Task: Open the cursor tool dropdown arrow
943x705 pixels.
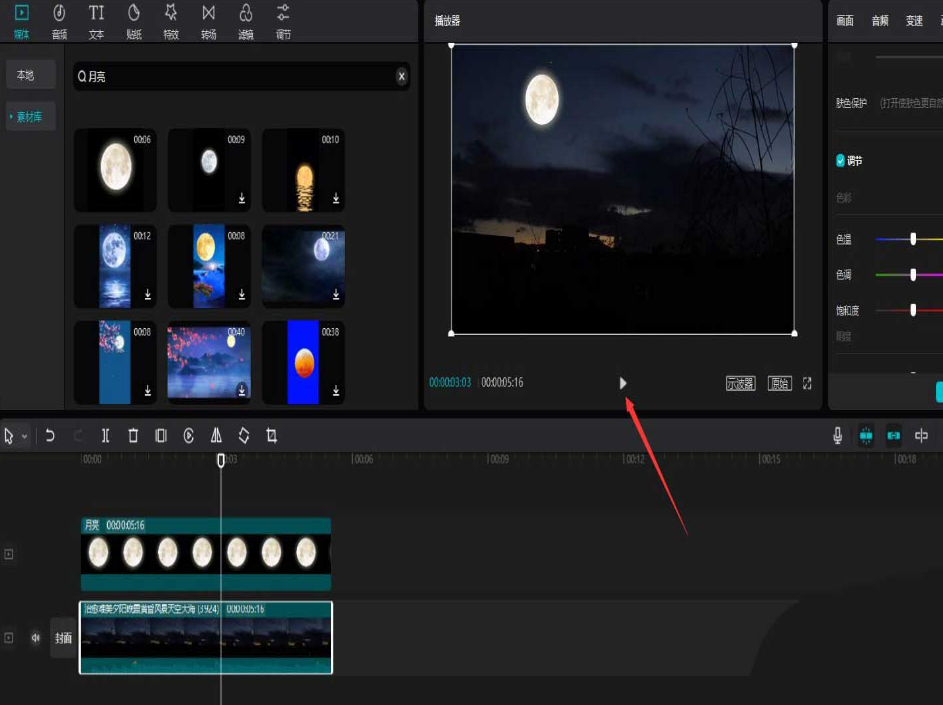Action: (x=24, y=437)
